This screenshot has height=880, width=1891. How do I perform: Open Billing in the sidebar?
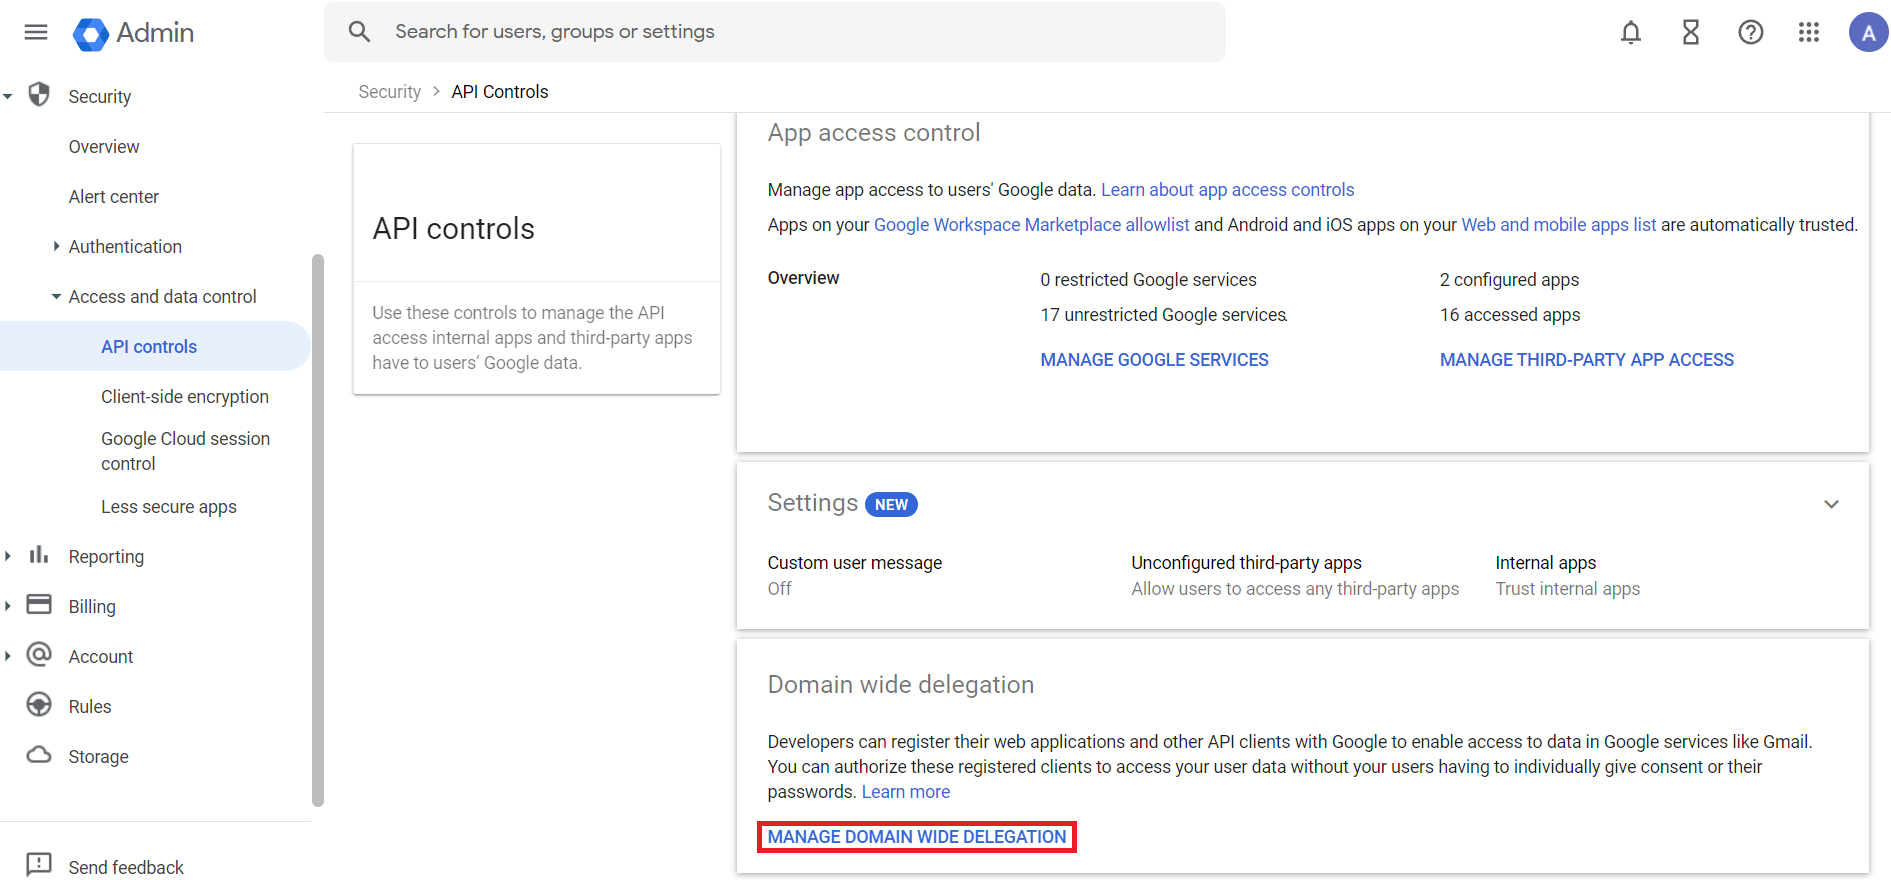(x=92, y=607)
